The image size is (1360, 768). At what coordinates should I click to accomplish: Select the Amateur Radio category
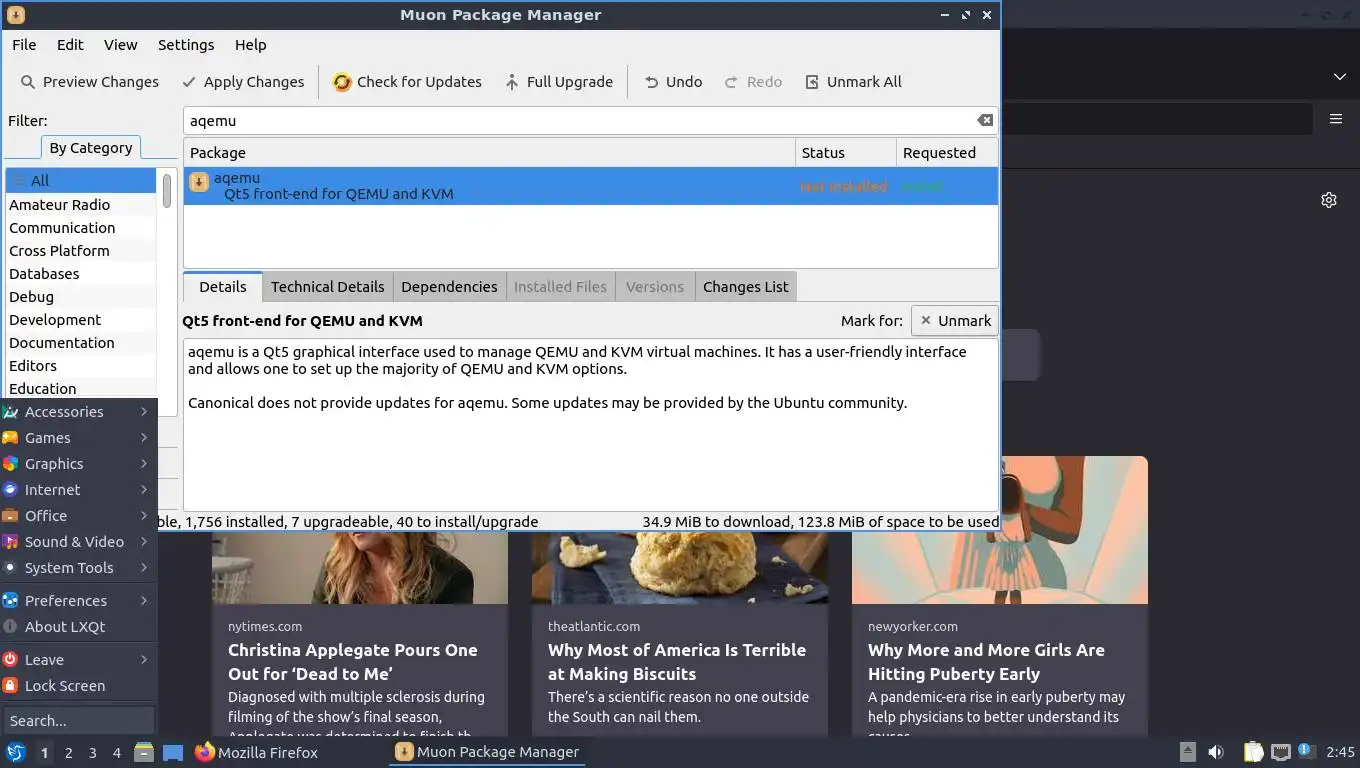tap(81, 204)
